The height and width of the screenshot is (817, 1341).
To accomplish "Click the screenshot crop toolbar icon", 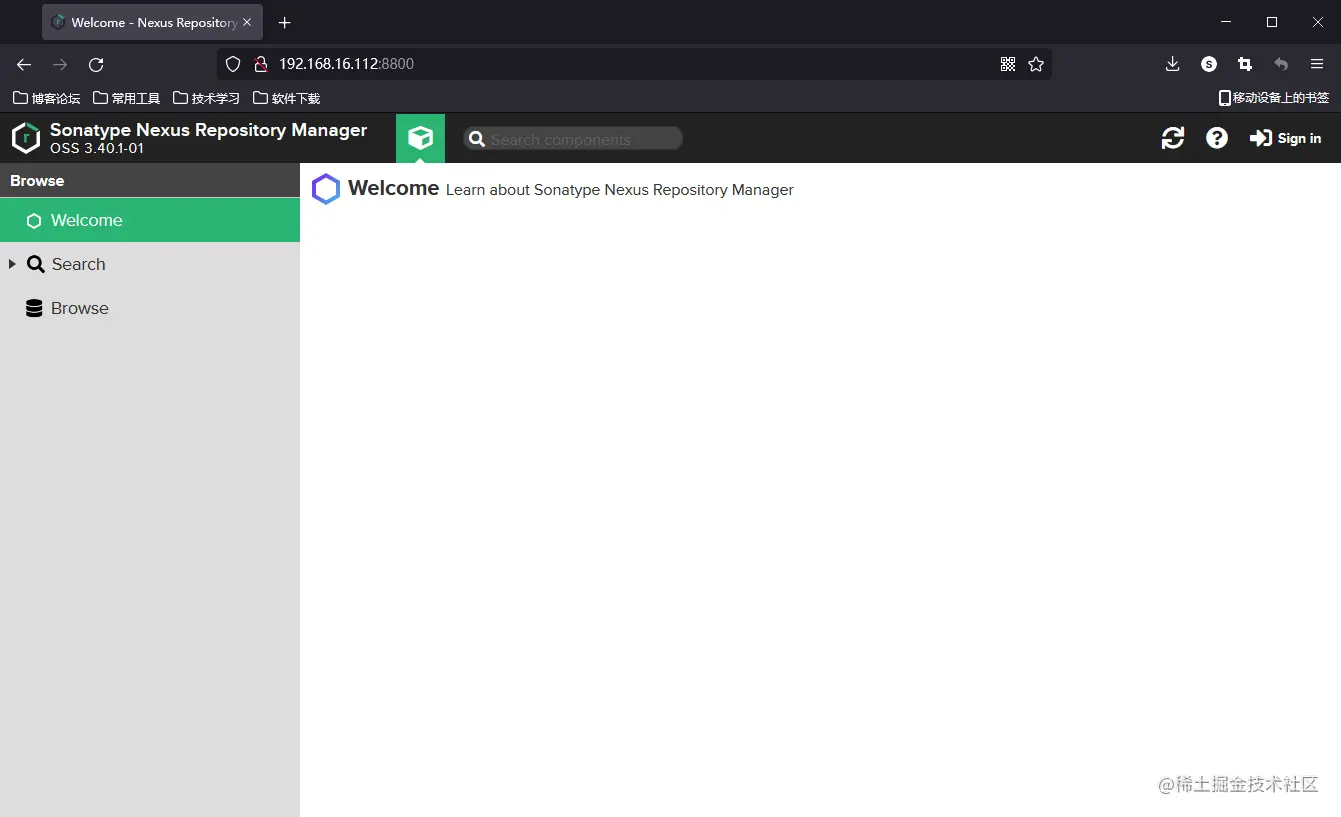I will point(1245,64).
